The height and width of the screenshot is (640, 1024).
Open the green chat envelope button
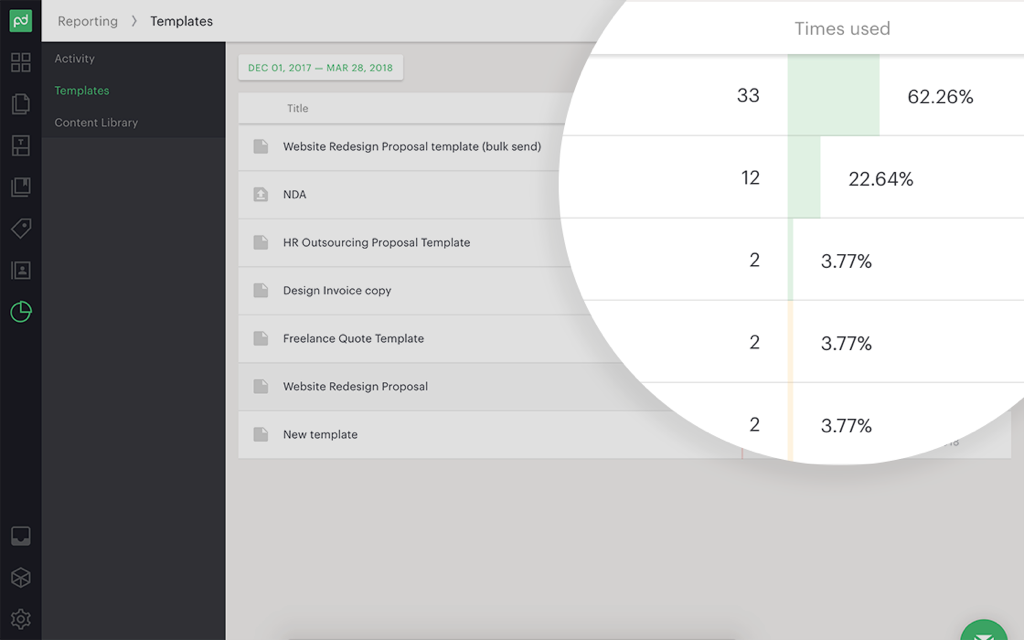[984, 631]
